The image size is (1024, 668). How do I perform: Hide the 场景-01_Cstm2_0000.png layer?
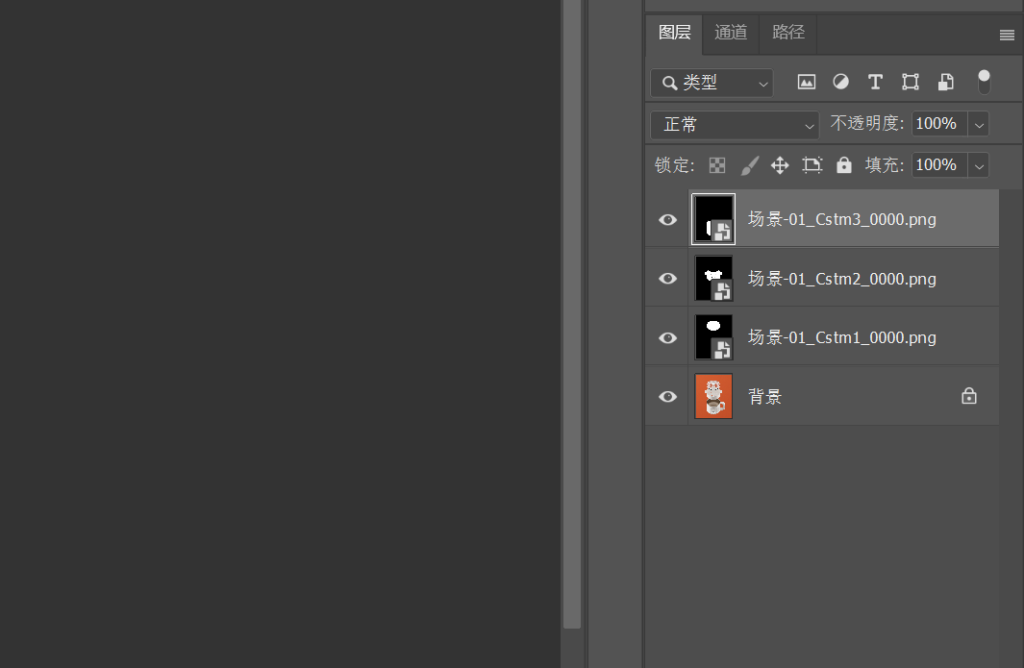667,278
